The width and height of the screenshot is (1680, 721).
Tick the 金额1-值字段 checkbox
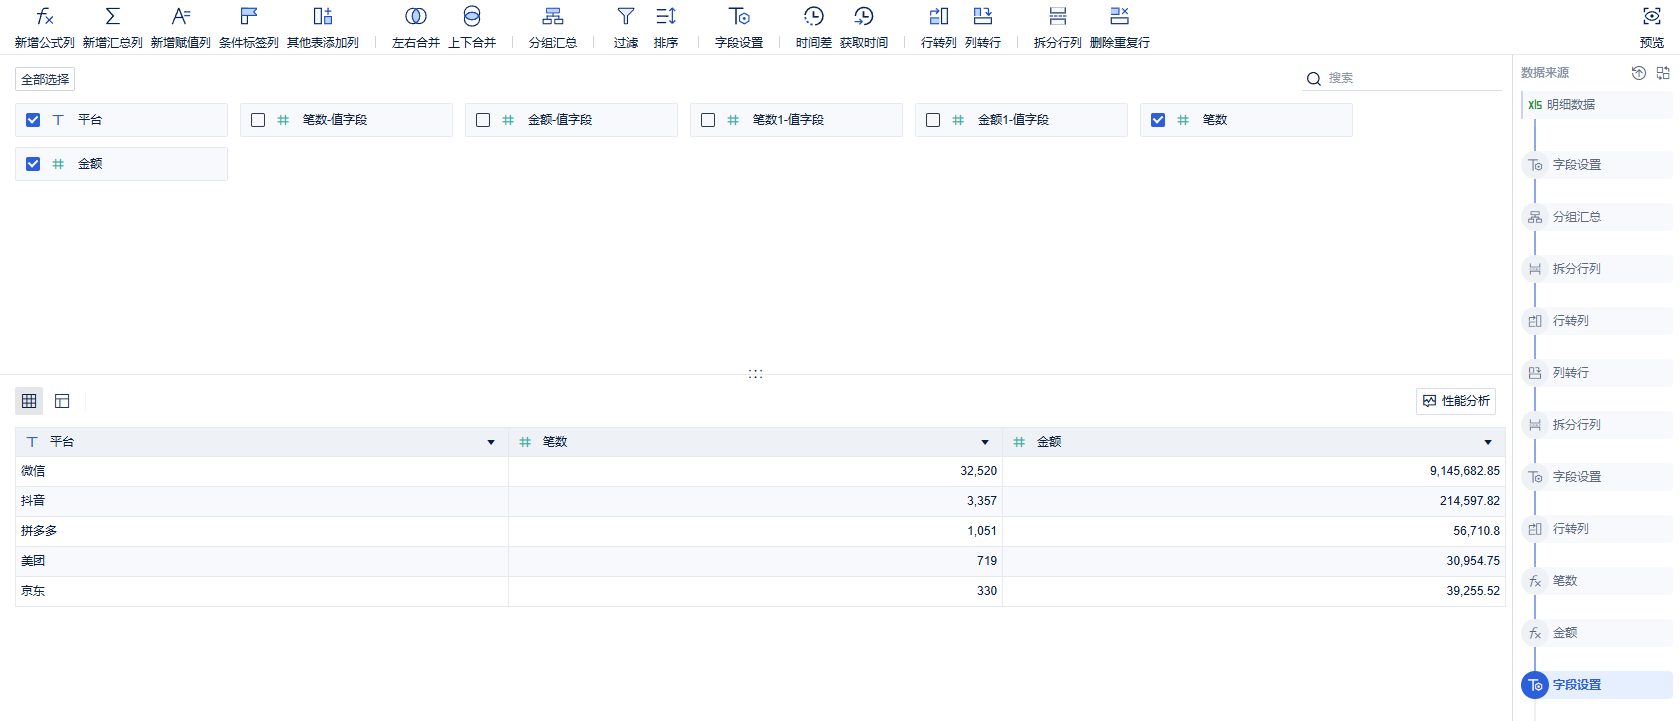pos(933,120)
